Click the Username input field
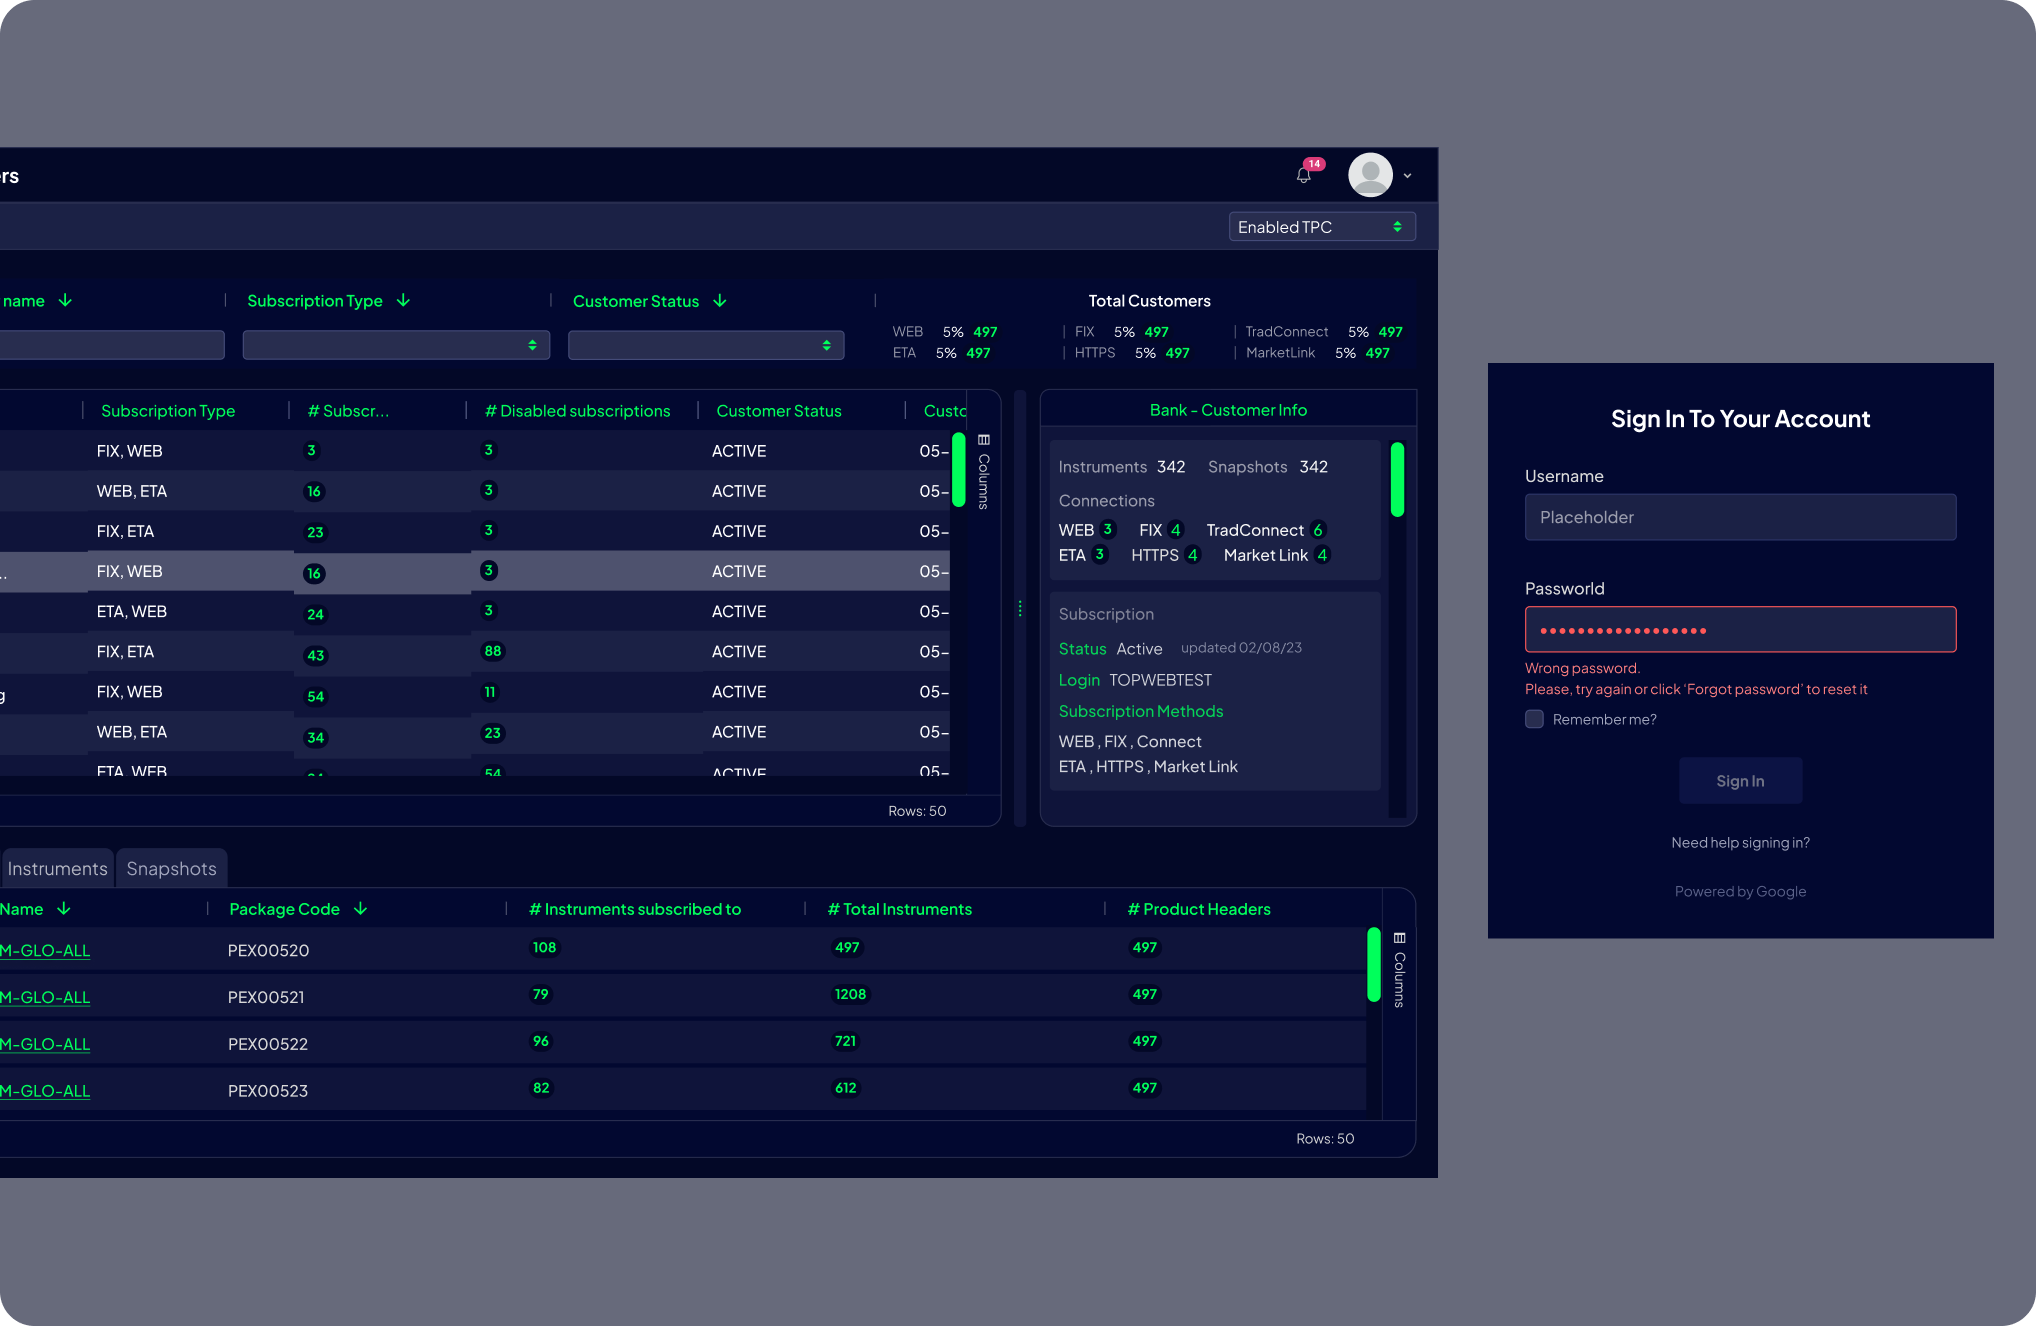The width and height of the screenshot is (2036, 1326). 1740,517
